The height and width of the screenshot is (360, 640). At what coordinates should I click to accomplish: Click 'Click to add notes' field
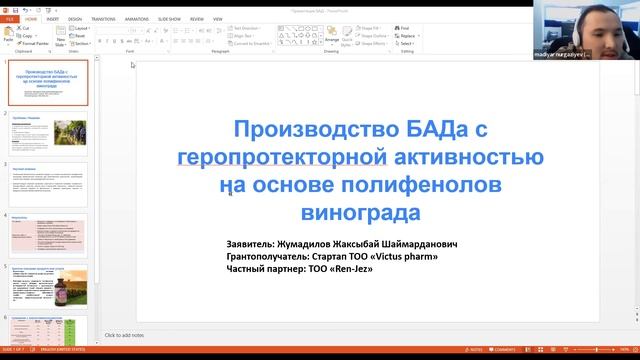124,335
